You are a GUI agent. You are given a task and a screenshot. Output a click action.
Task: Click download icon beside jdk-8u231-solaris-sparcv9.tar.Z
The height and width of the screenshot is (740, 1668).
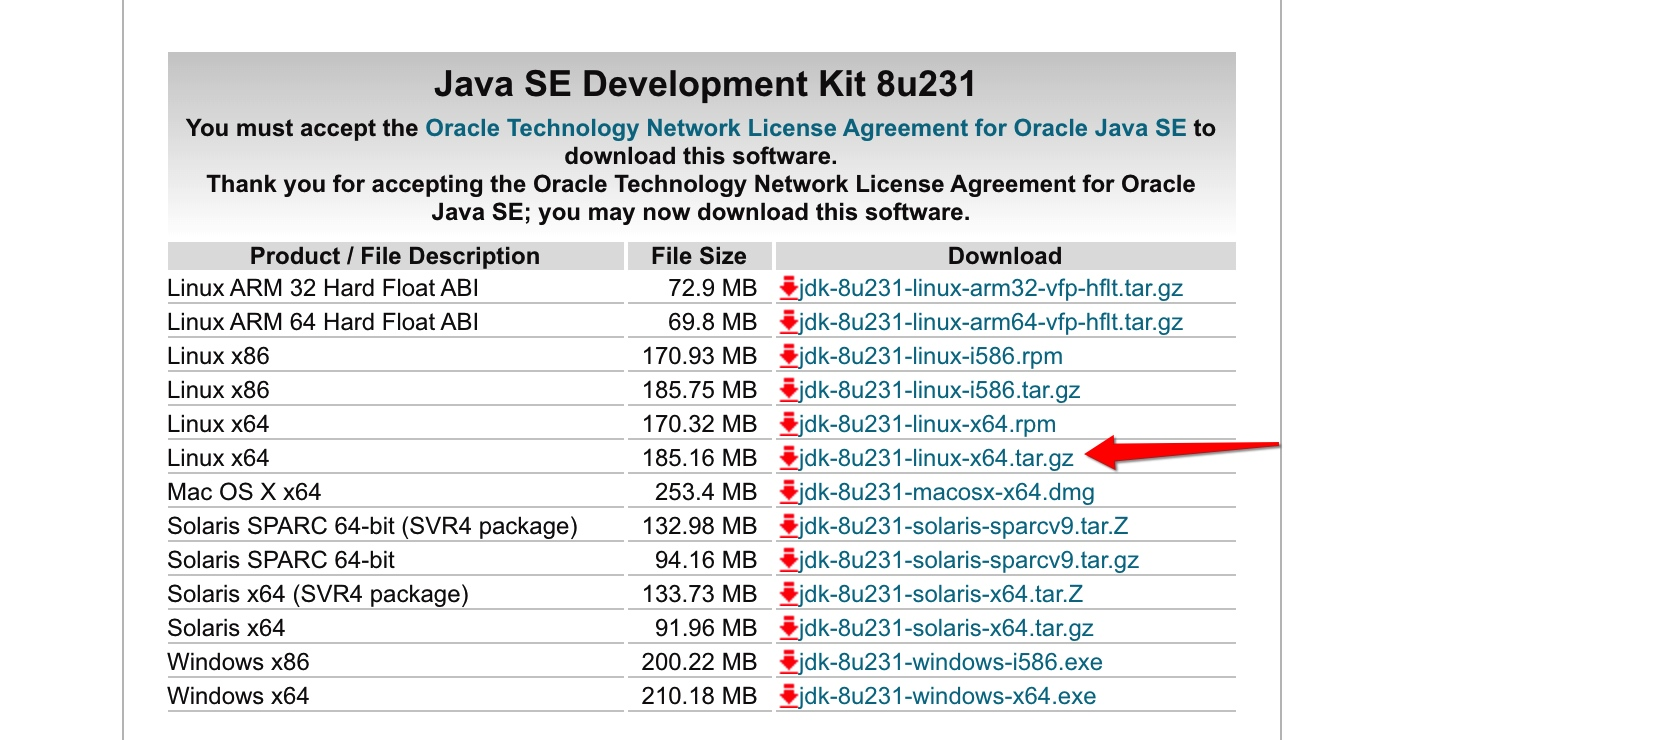[789, 526]
